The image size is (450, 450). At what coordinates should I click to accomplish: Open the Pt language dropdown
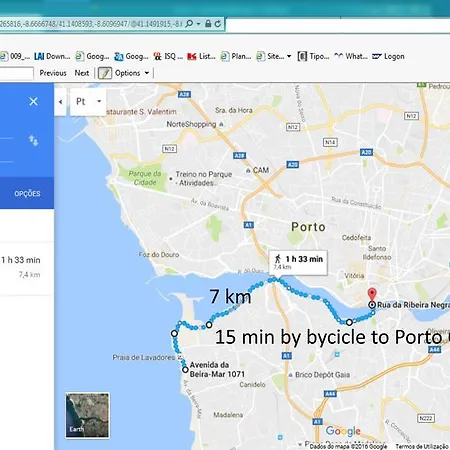click(88, 102)
